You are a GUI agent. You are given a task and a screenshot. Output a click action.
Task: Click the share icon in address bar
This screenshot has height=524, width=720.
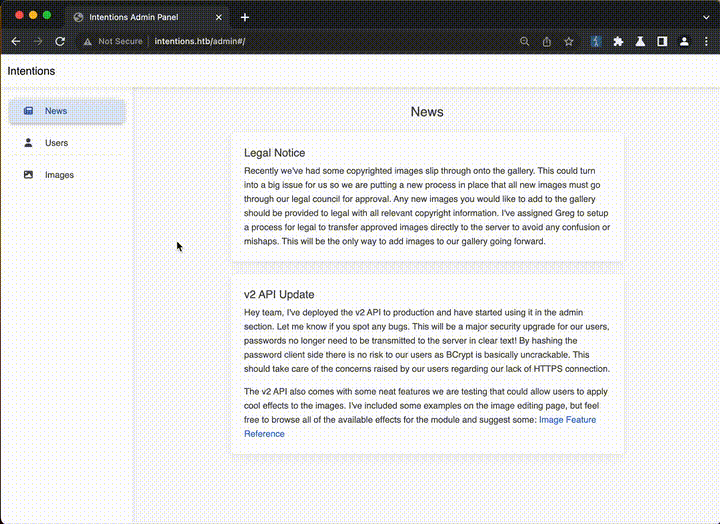pyautogui.click(x=547, y=41)
